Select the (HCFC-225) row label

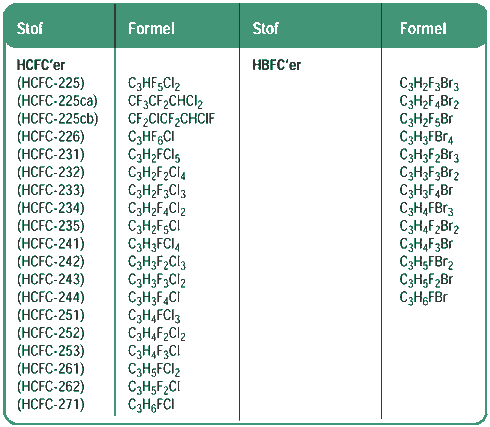pos(51,83)
